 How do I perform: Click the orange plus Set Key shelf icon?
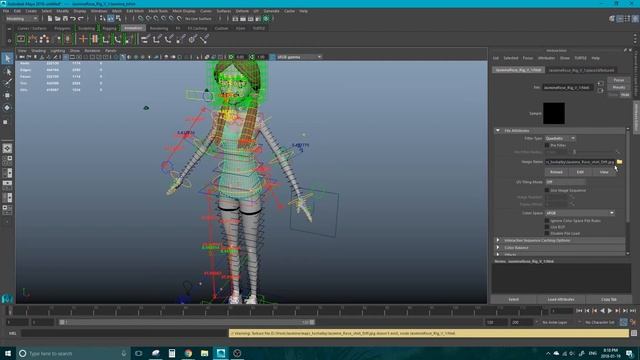[83, 39]
